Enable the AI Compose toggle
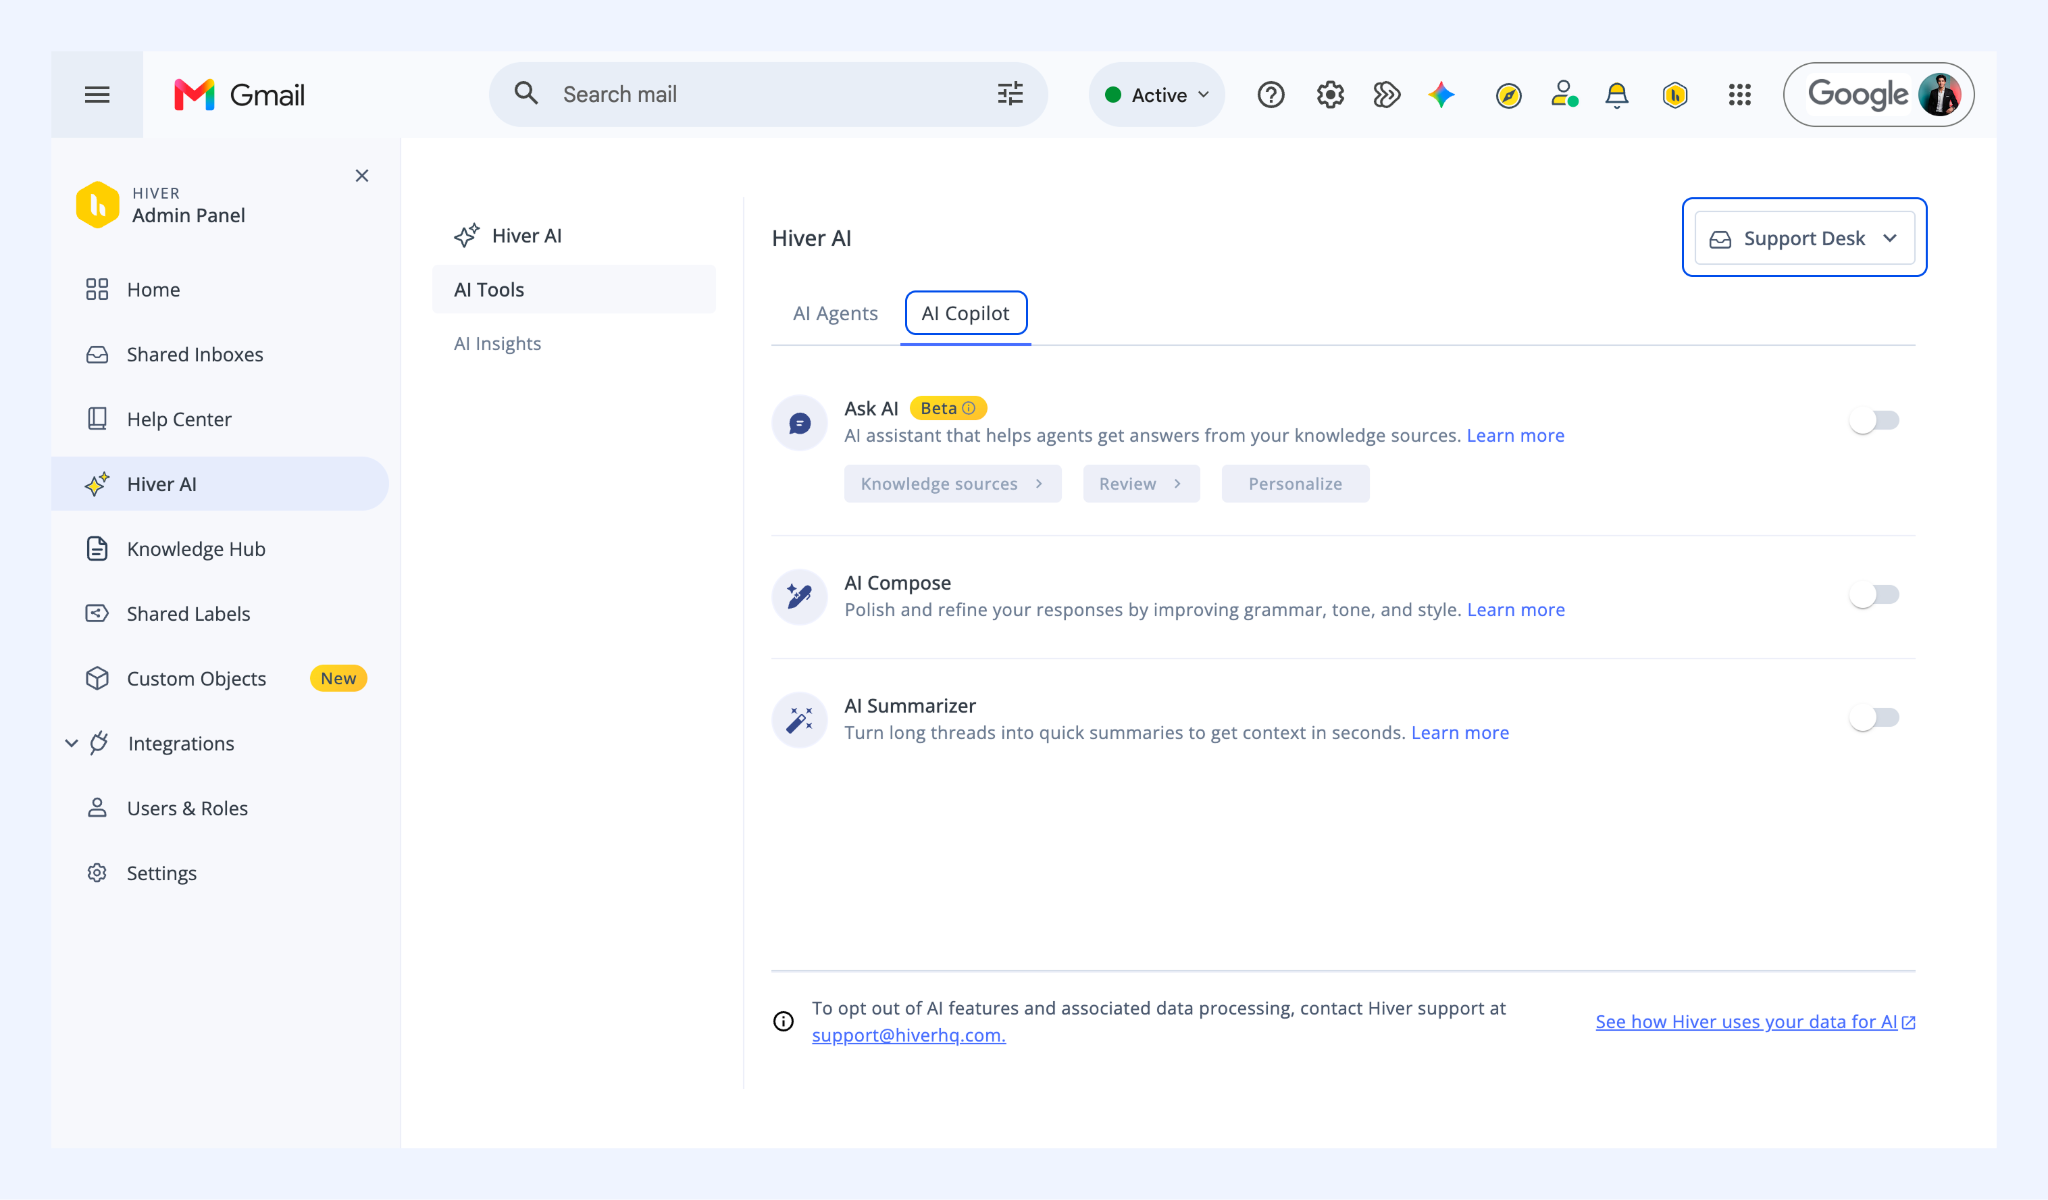Image resolution: width=2048 pixels, height=1200 pixels. 1874,595
